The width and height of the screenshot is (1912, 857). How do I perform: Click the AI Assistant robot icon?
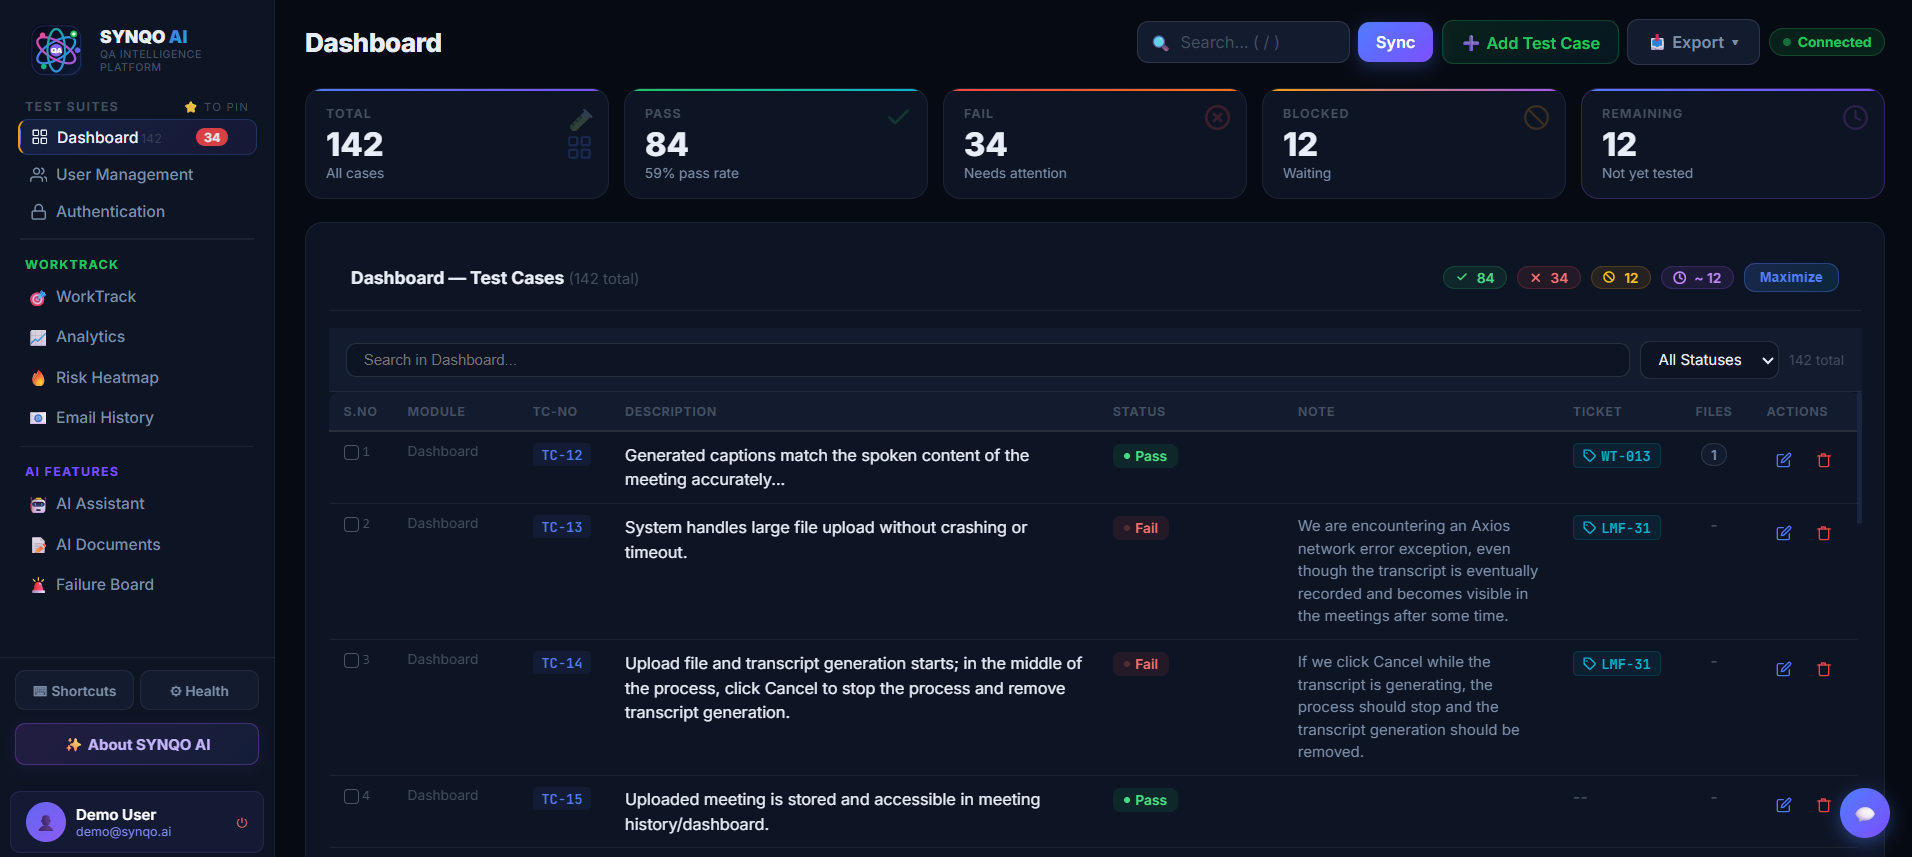coord(38,505)
